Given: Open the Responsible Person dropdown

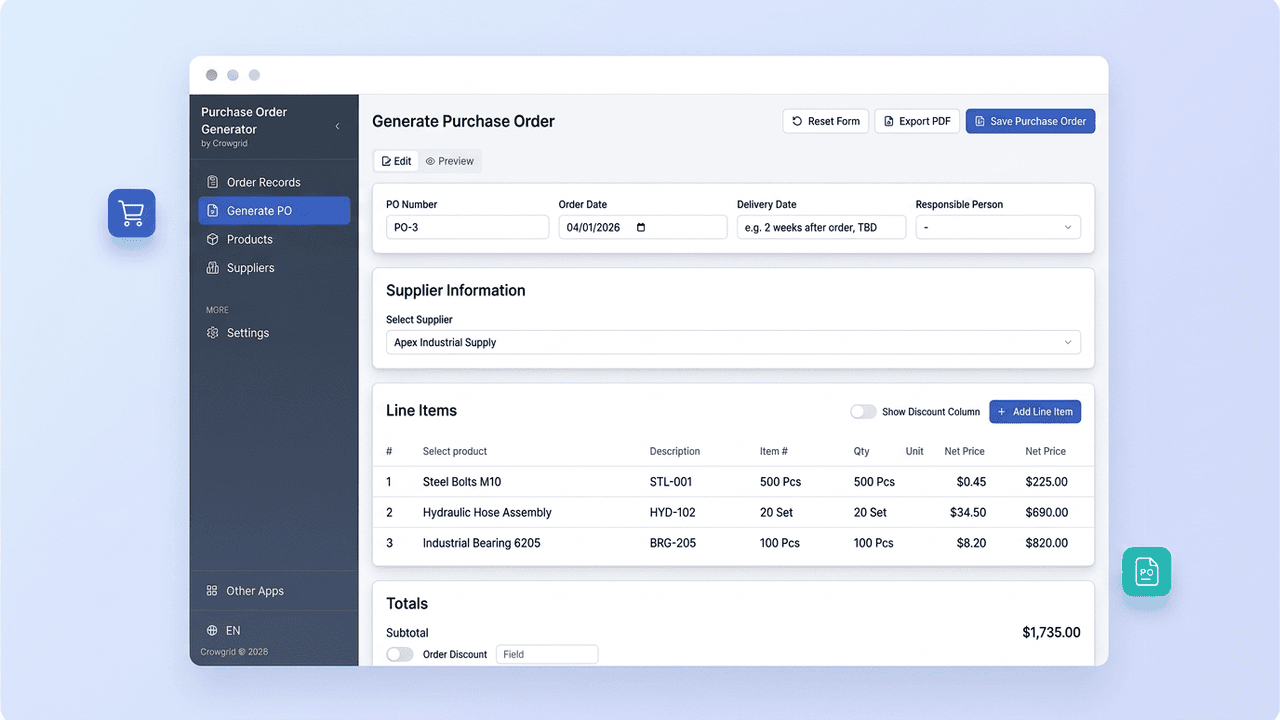Looking at the screenshot, I should click(x=998, y=227).
